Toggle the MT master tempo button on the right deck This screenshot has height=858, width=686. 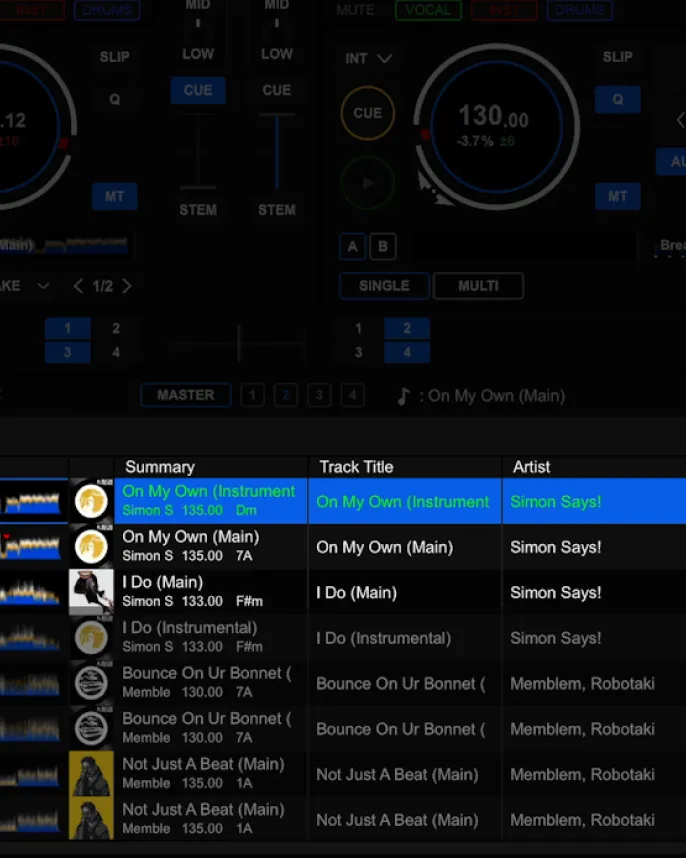tap(617, 196)
